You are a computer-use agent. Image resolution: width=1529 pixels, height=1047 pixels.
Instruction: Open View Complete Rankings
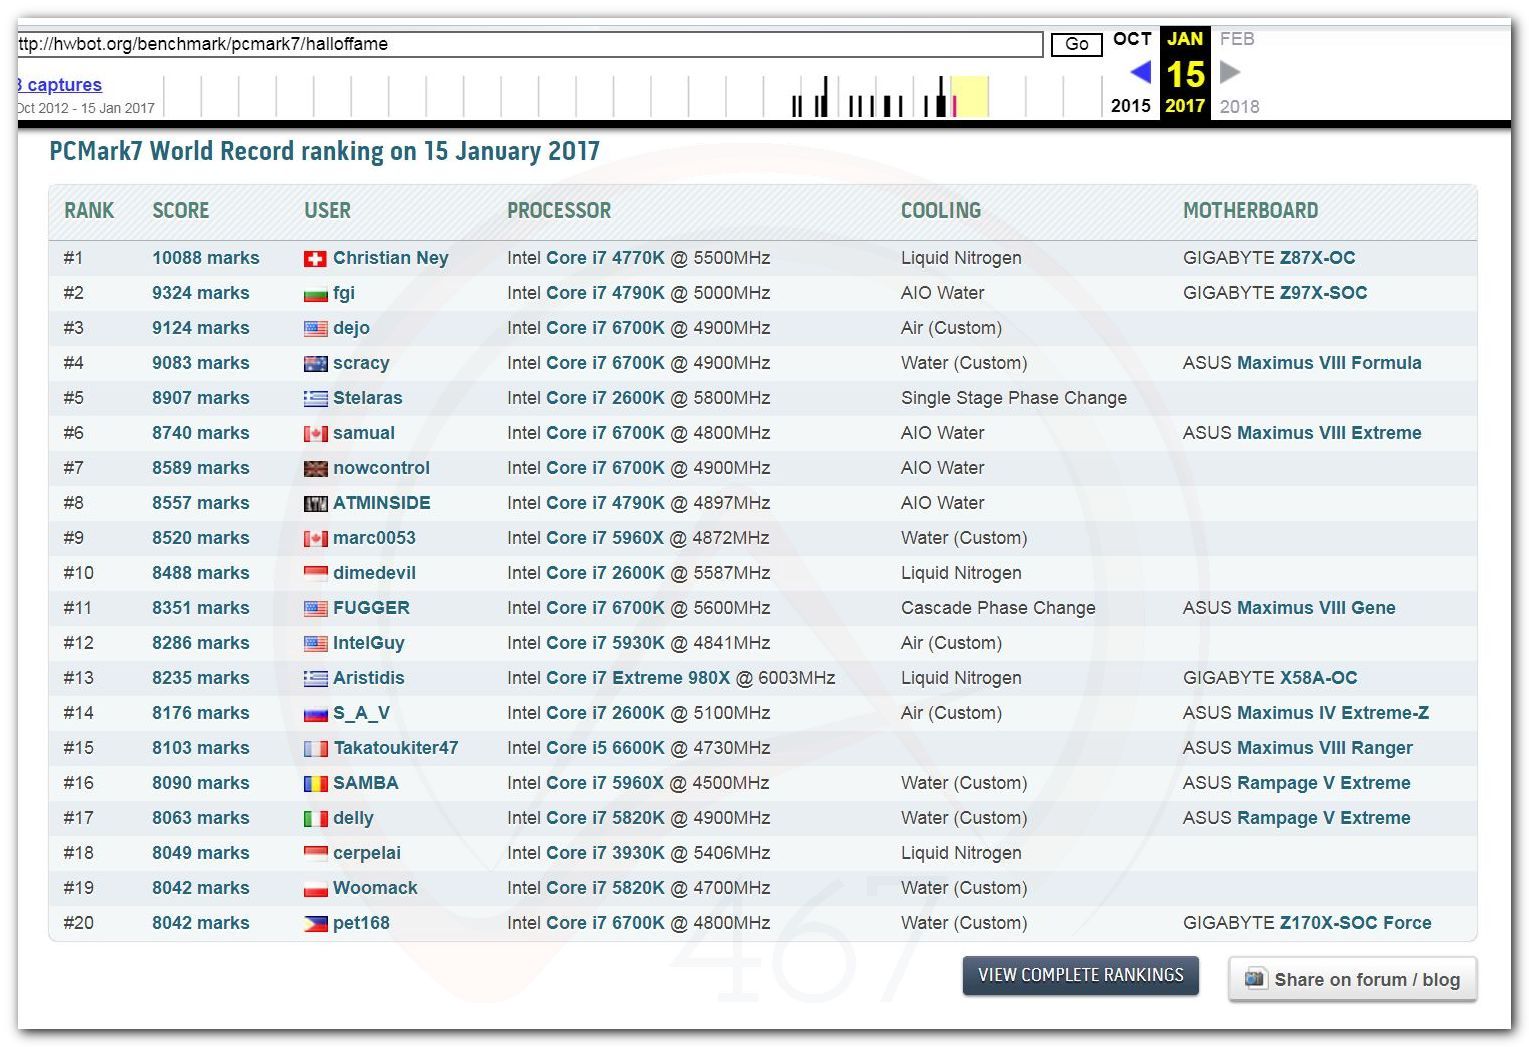pos(1080,975)
